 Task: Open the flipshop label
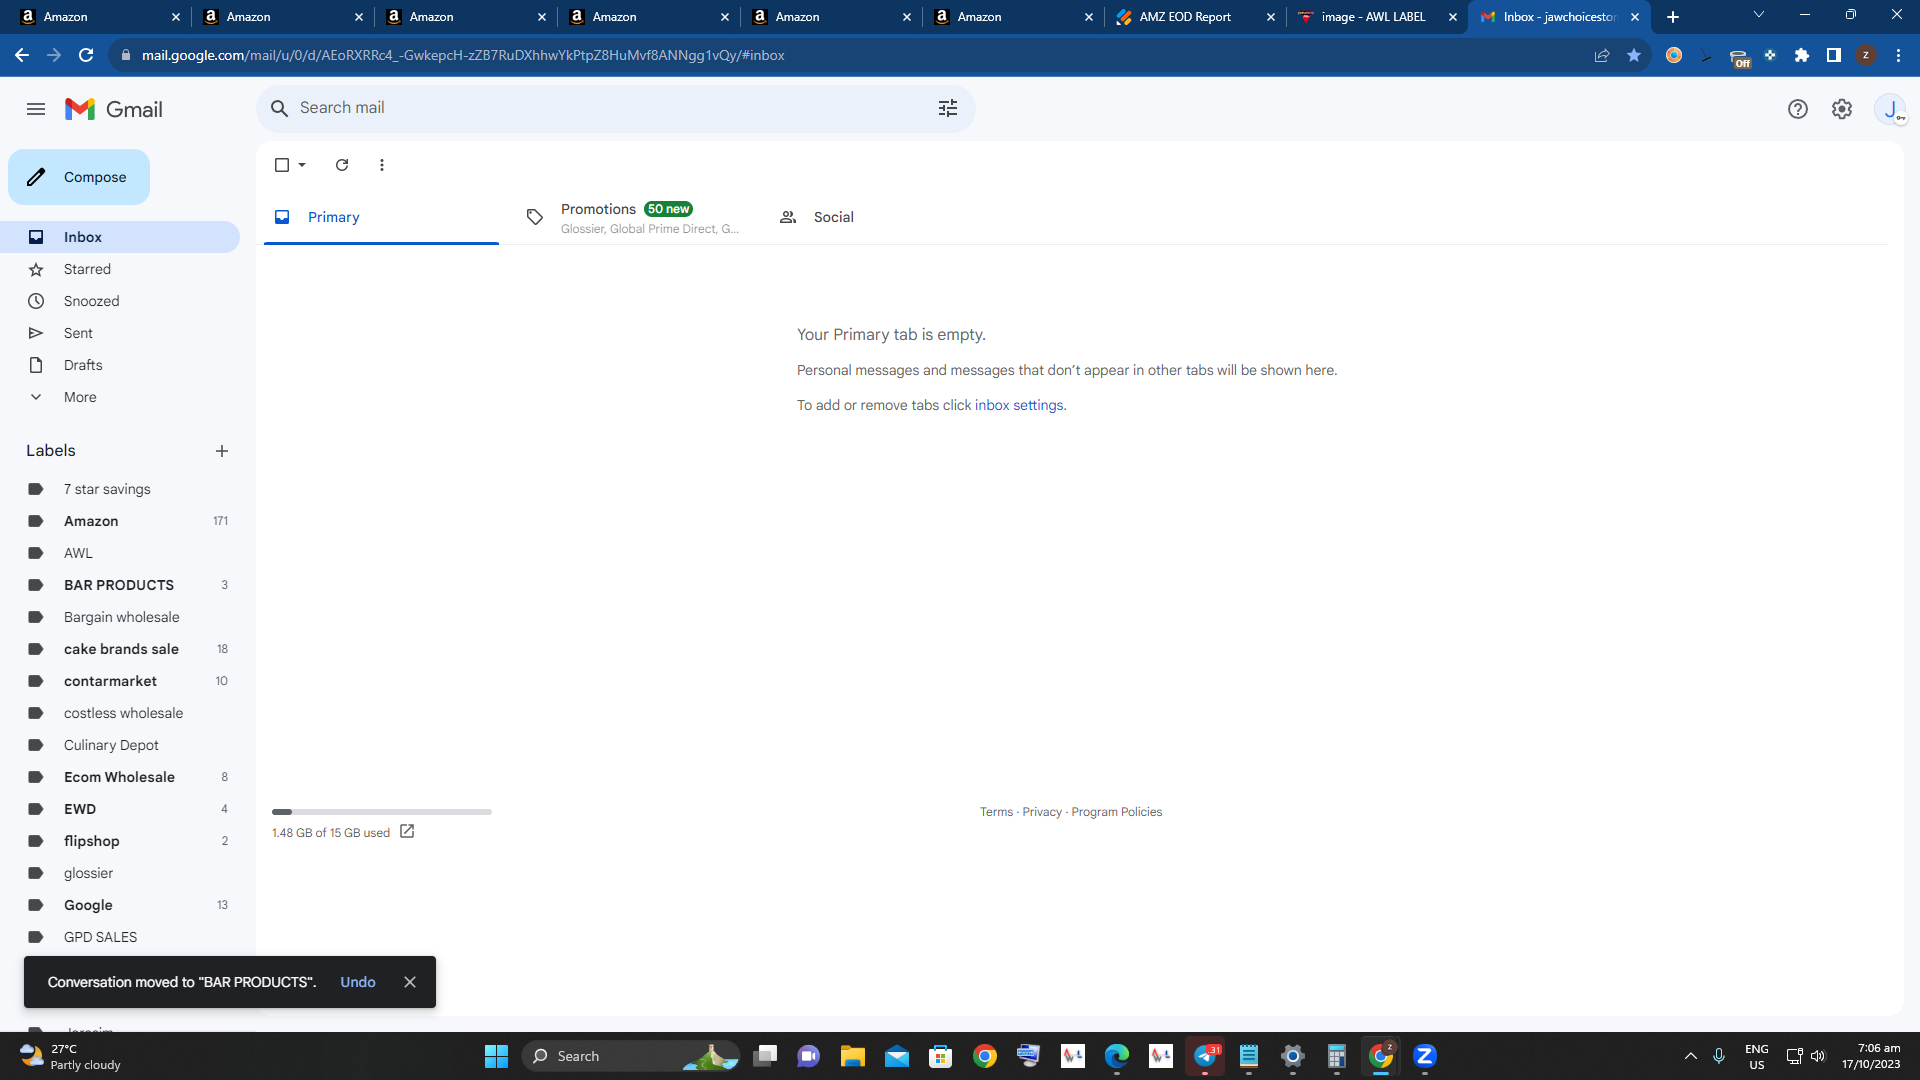120,841
